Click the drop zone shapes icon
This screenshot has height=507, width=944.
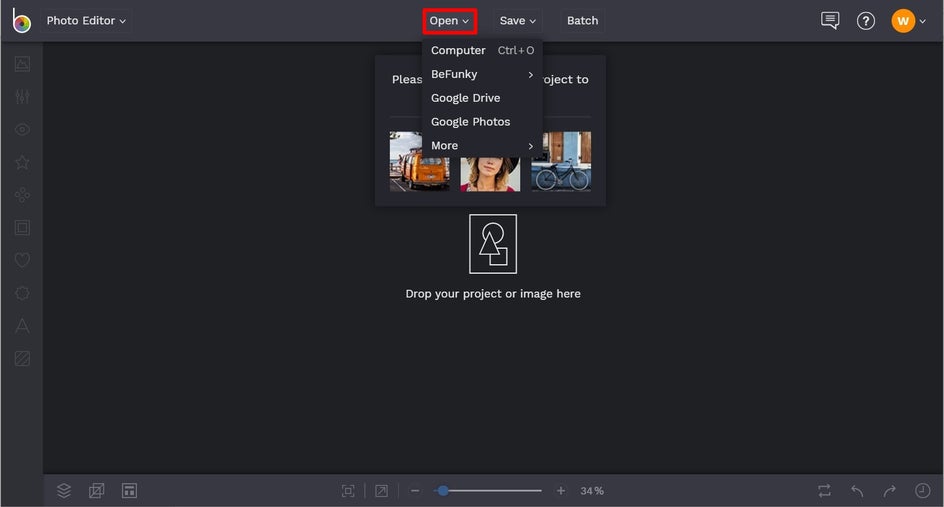[493, 244]
